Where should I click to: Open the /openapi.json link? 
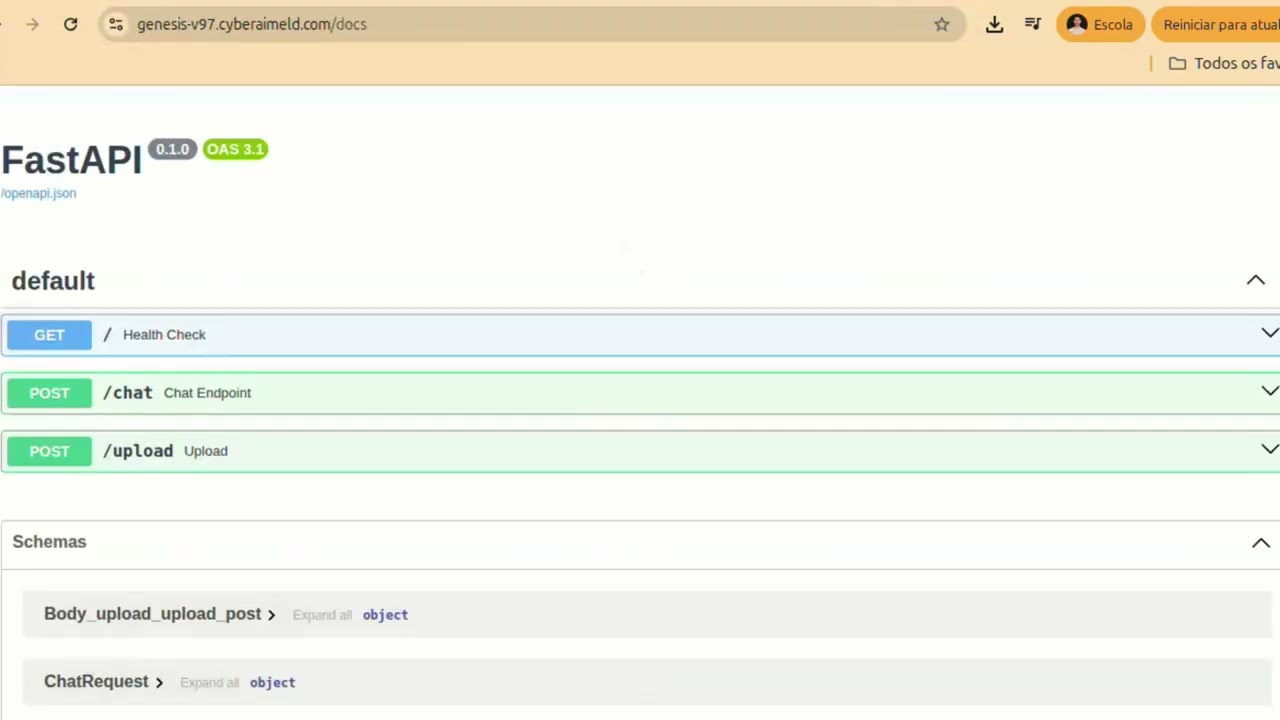[38, 193]
